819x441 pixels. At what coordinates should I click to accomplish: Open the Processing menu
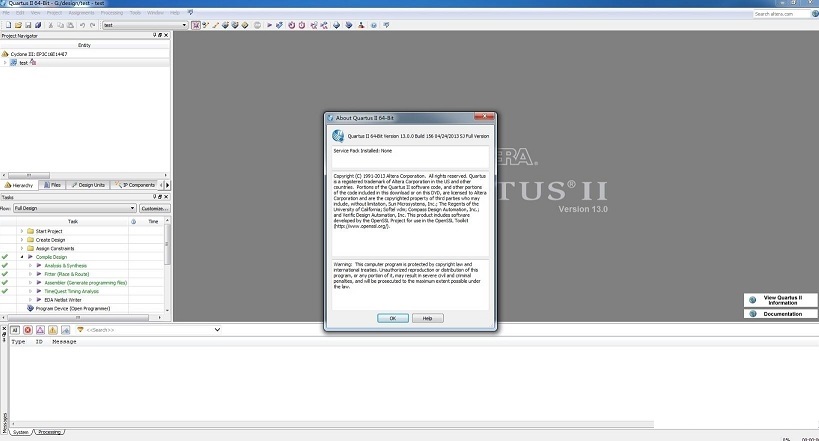112,13
